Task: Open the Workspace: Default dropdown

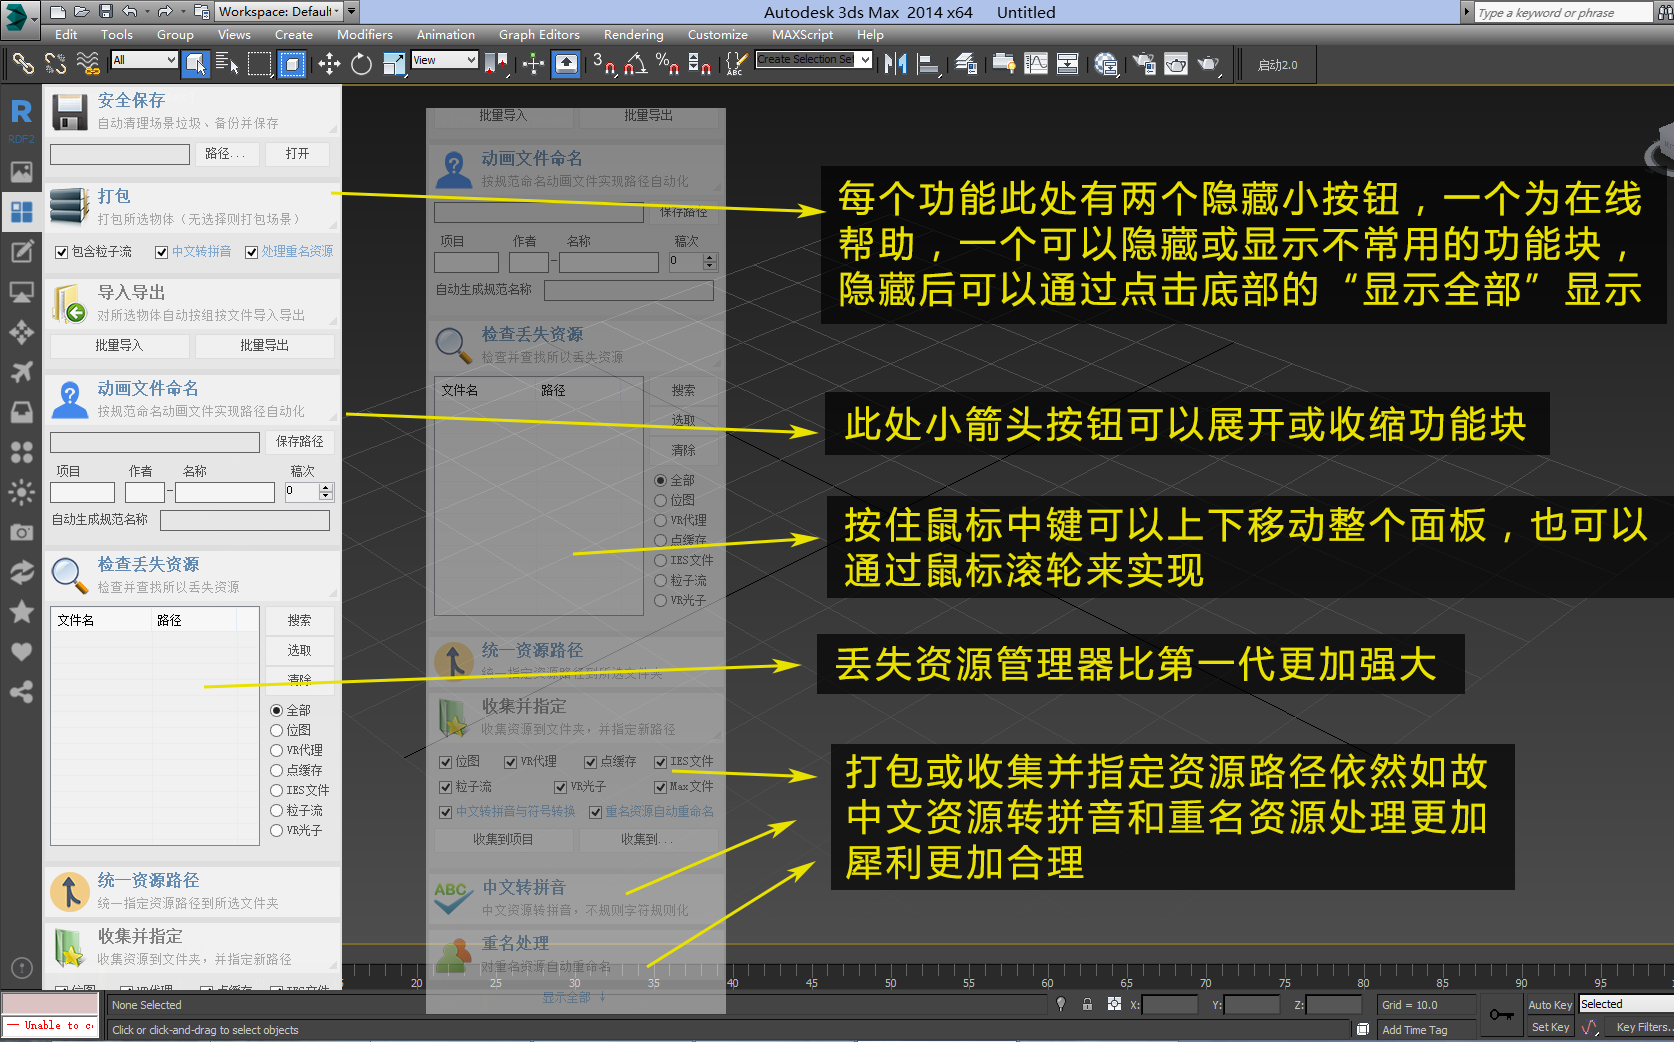Action: pyautogui.click(x=279, y=12)
